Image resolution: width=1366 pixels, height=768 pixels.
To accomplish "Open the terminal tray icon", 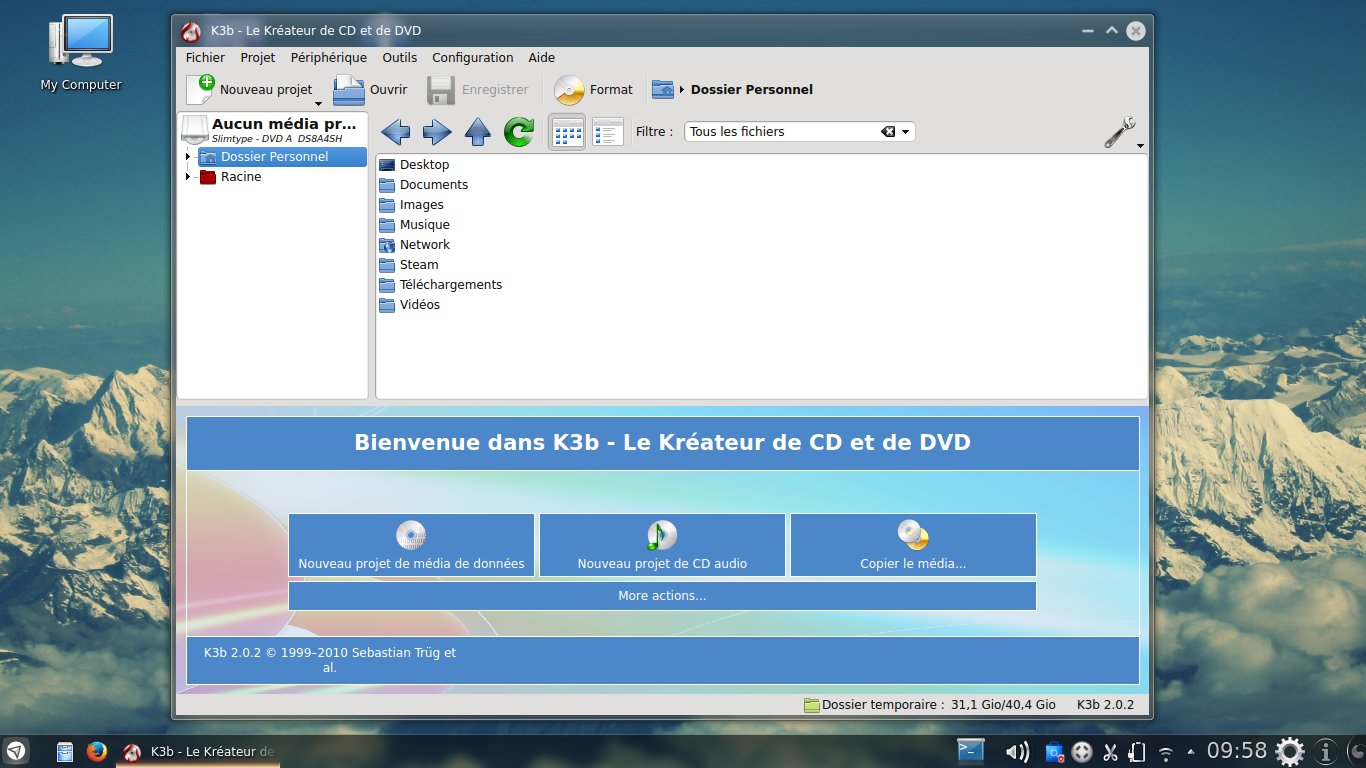I will tap(970, 751).
